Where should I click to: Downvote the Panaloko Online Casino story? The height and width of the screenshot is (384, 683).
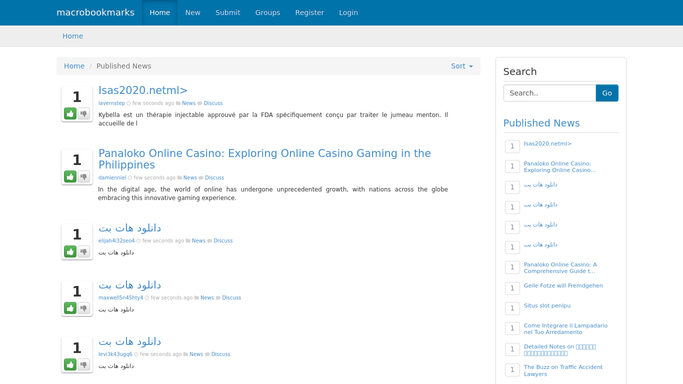click(84, 176)
